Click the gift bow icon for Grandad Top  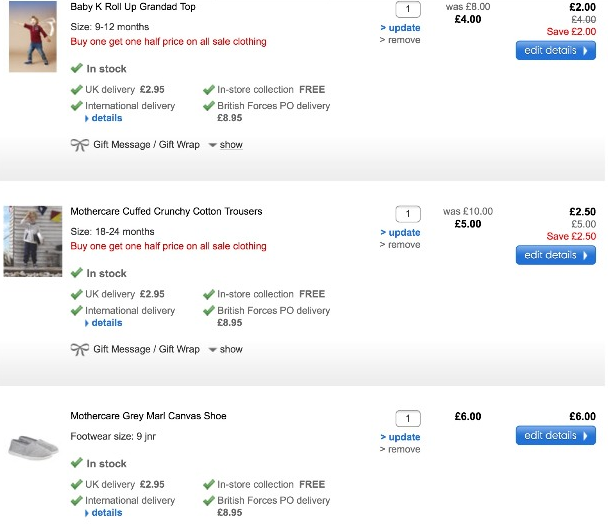[79, 145]
